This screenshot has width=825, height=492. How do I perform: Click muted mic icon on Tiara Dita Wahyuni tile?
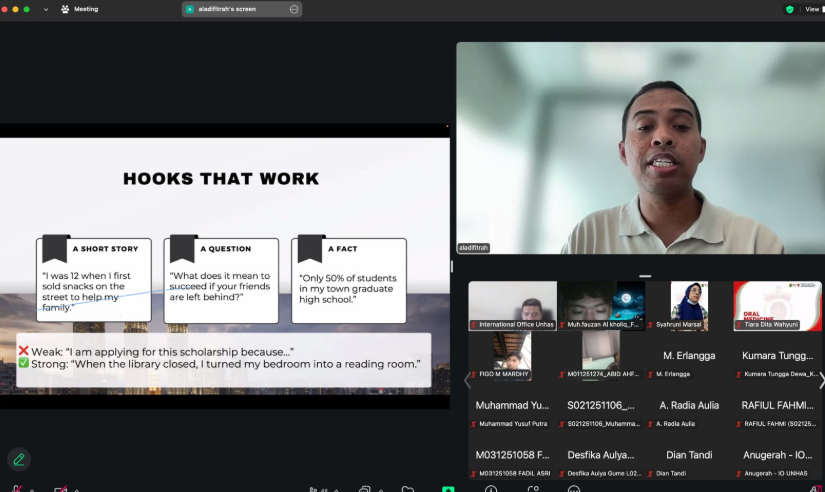[739, 325]
